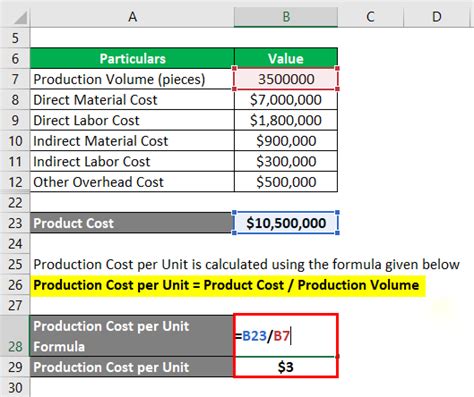Viewport: 474px width, 397px height.
Task: Select cell containing 3500000
Action: click(x=286, y=79)
